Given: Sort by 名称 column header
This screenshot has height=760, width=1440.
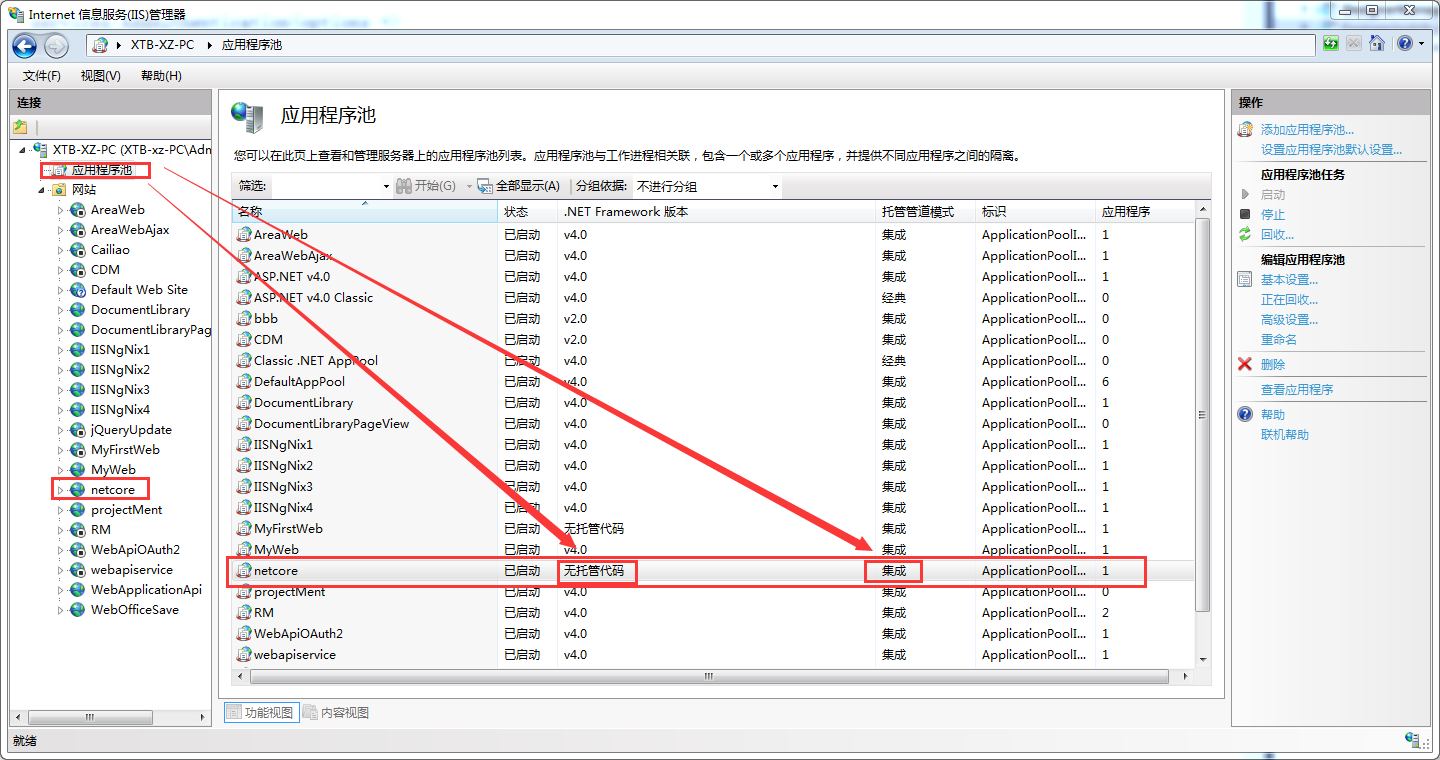Looking at the screenshot, I should tap(364, 212).
